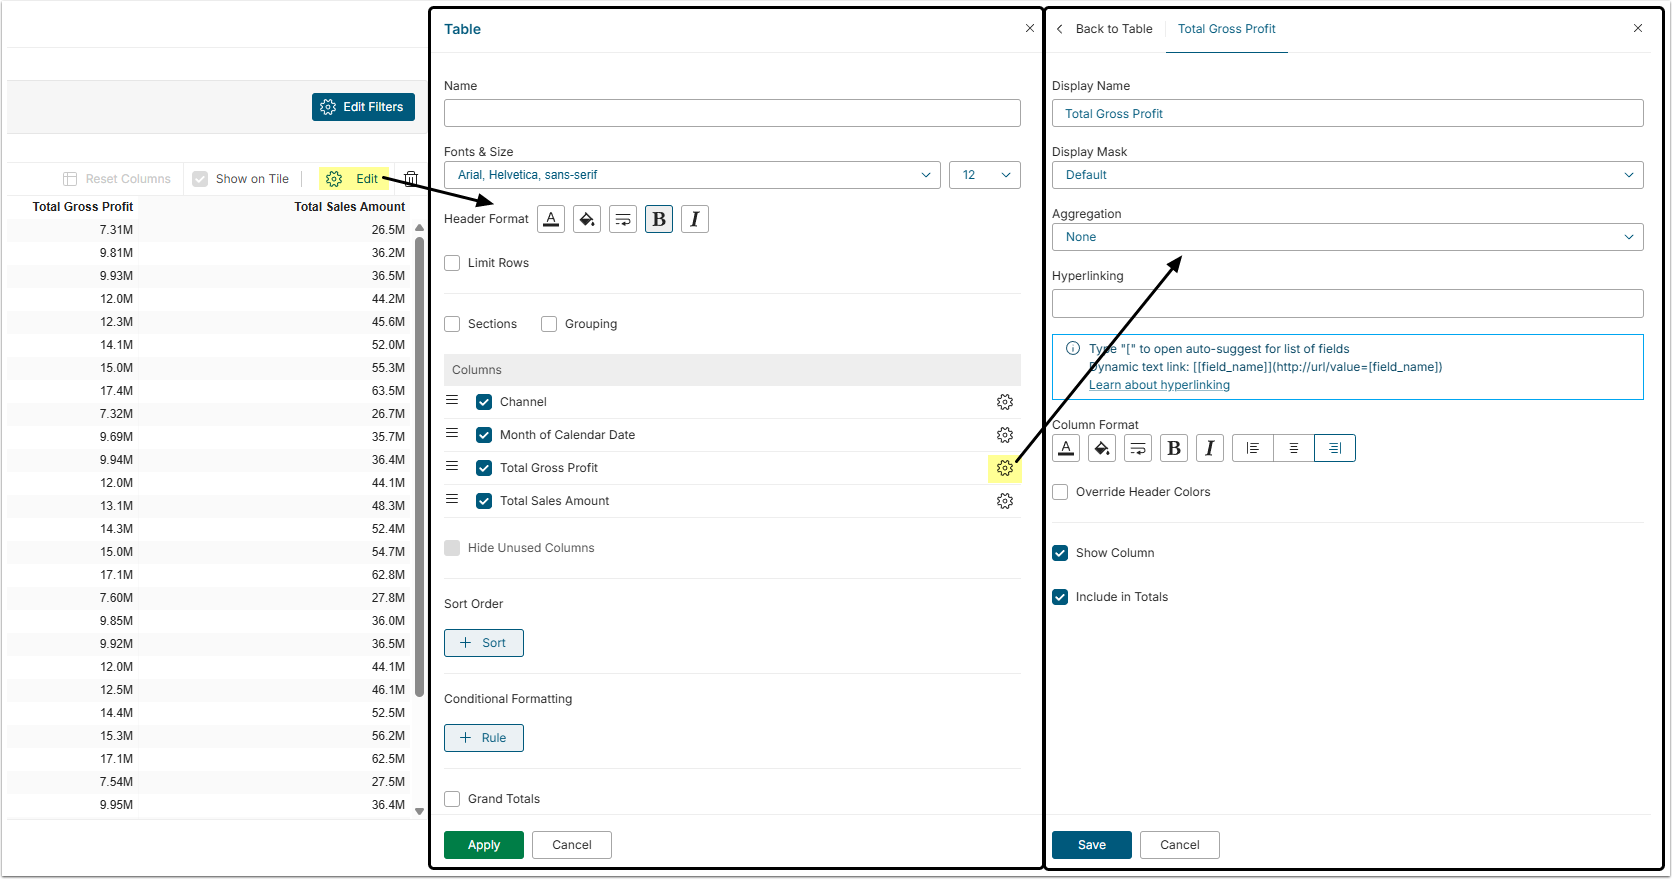
Task: Open Learn about hyperlinking link
Action: [1159, 385]
